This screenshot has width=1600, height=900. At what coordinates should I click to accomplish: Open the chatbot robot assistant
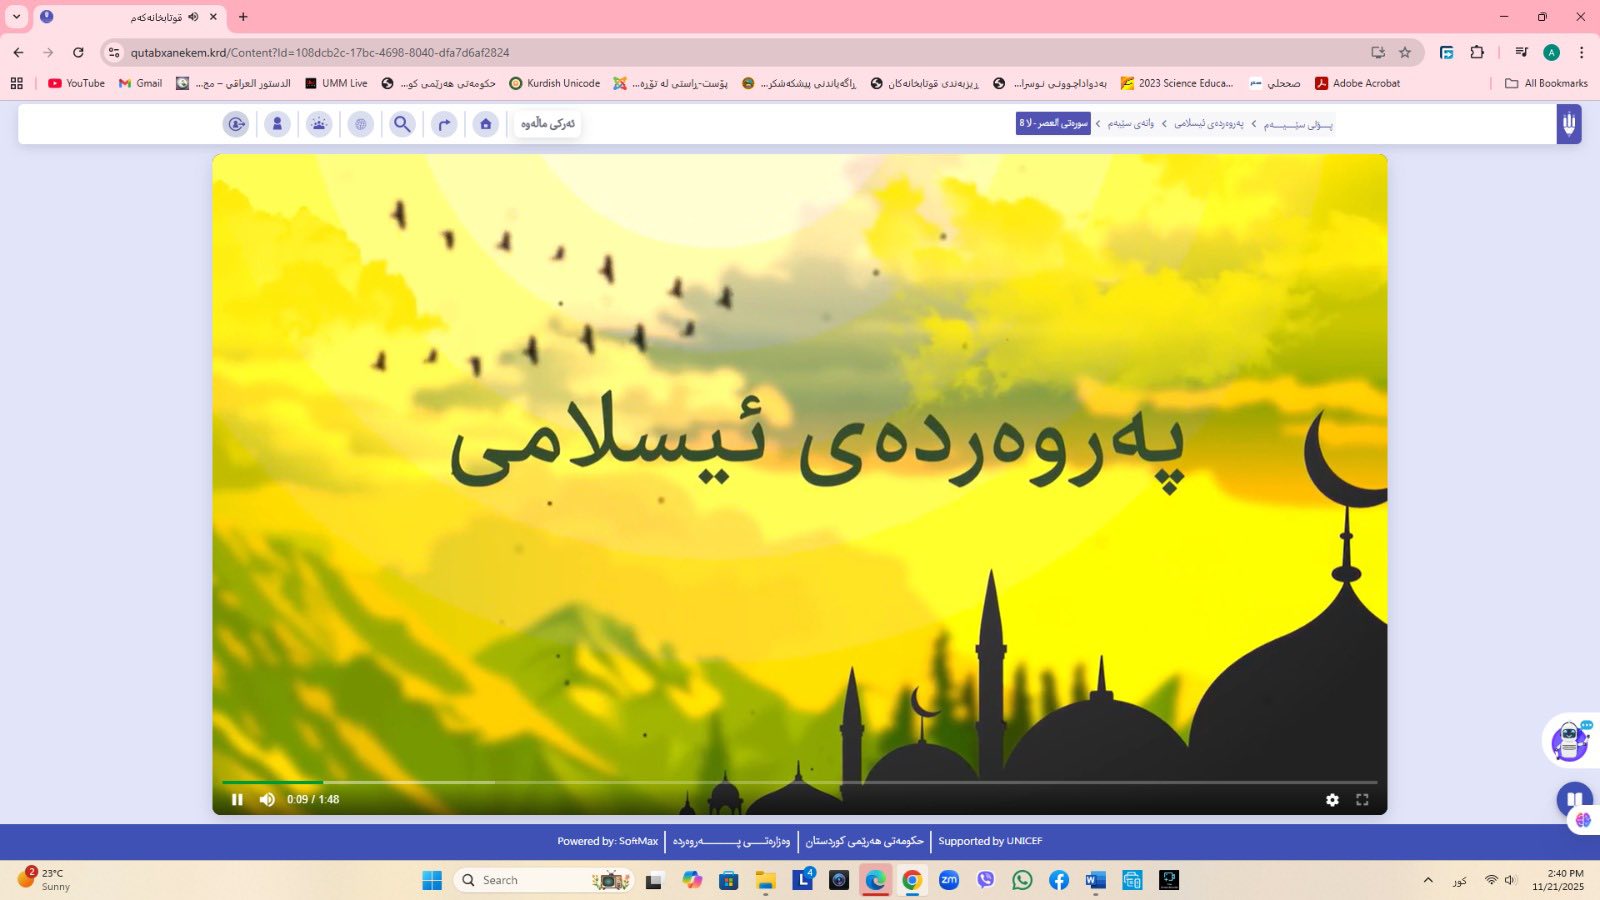(x=1569, y=741)
